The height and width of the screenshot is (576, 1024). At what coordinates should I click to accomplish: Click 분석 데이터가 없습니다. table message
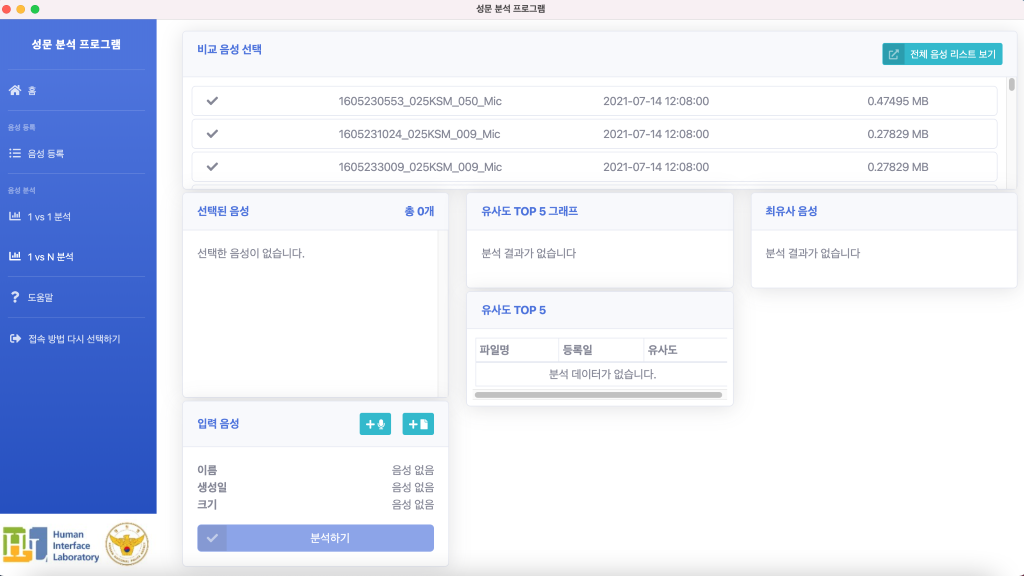pos(602,374)
